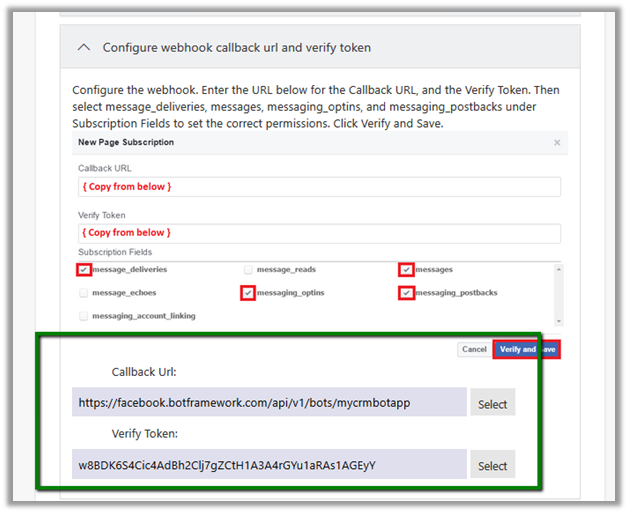Viewport: 628px width, 513px height.
Task: Close the New Page Subscription dialog
Action: tap(557, 143)
